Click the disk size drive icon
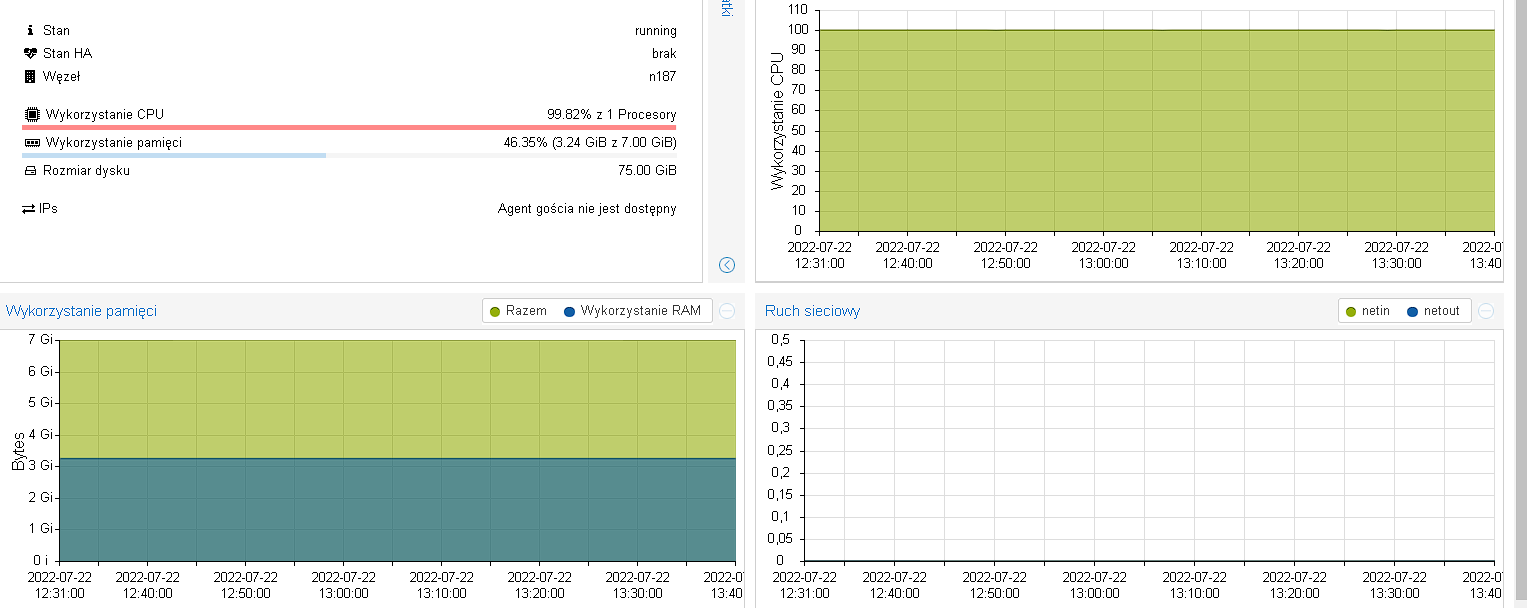Viewport: 1527px width, 608px height. pyautogui.click(x=30, y=171)
